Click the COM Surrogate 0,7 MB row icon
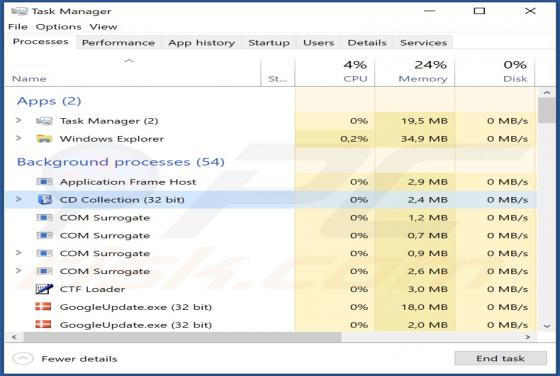Viewport: 560px width, 376px height. coord(44,235)
